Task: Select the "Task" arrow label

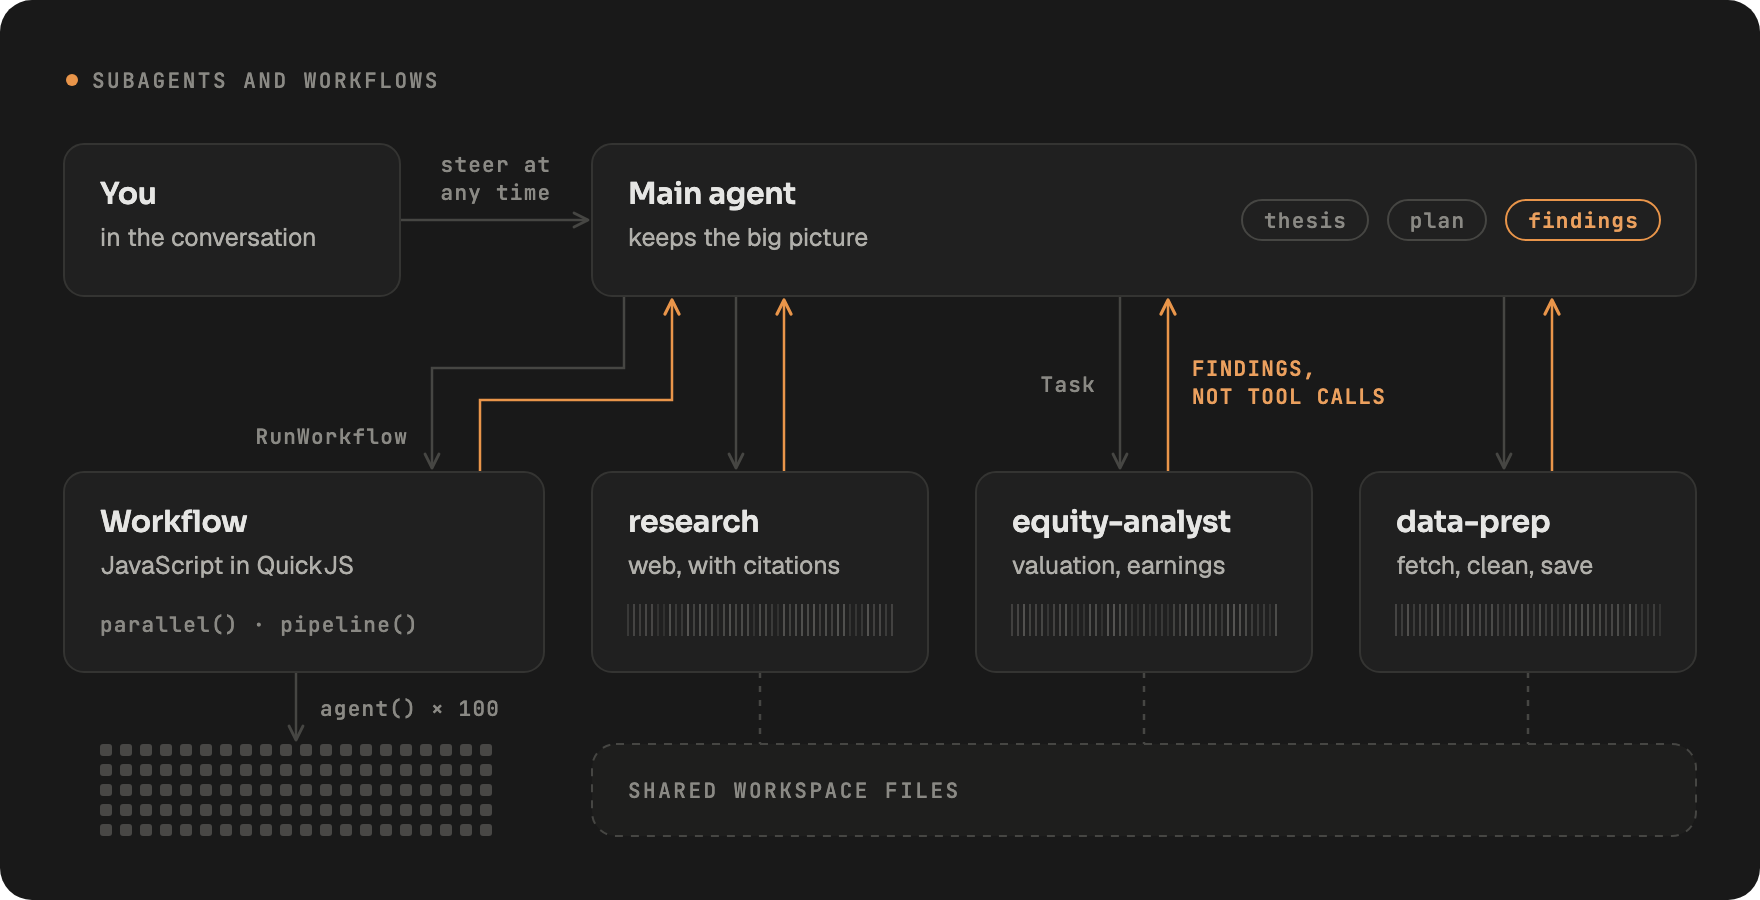Action: (1067, 385)
